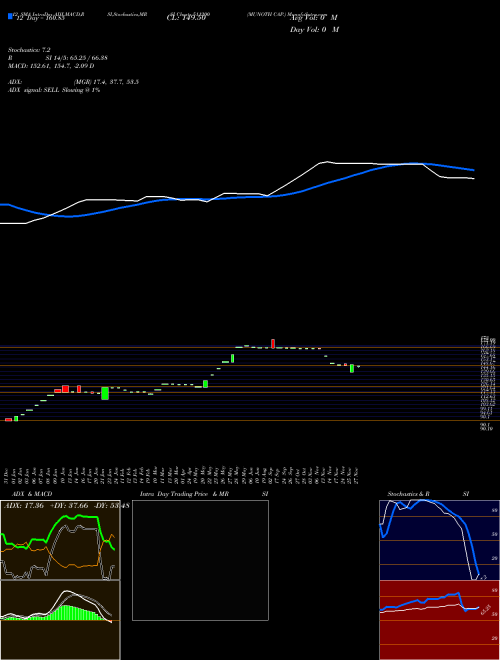
Task: Click the RSI 14/3 value '65.25 / 66.38'
Action: (87, 58)
